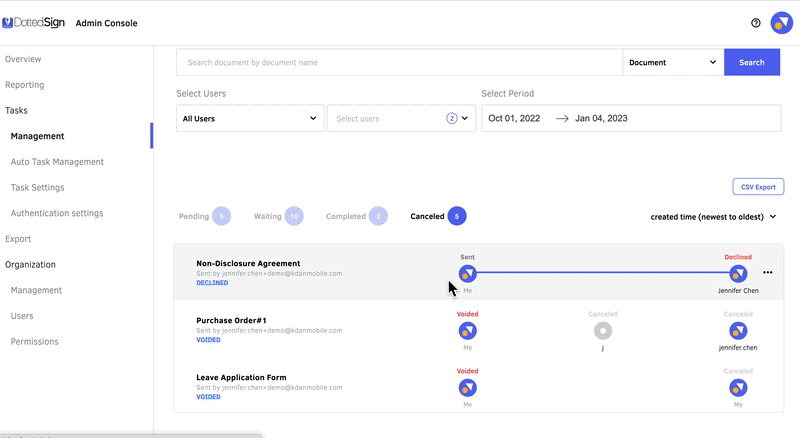Screen dimensions: 800x438
Task: Open Task Settings in the sidebar
Action: tap(37, 187)
